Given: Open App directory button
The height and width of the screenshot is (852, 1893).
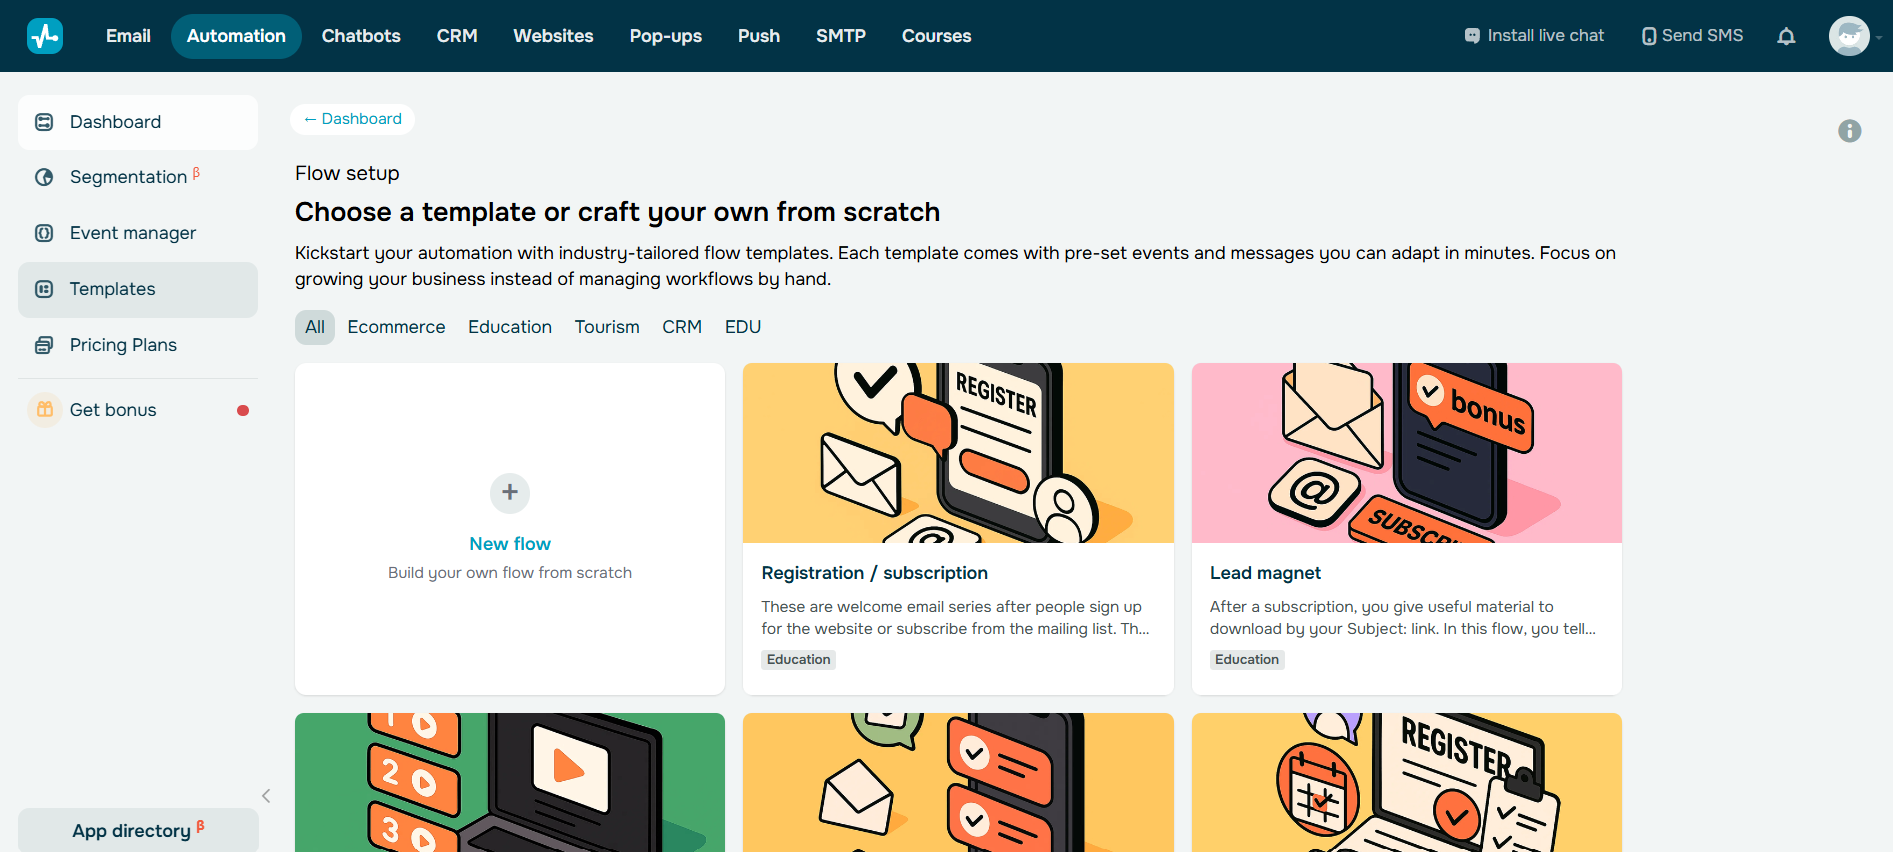Looking at the screenshot, I should 138,830.
